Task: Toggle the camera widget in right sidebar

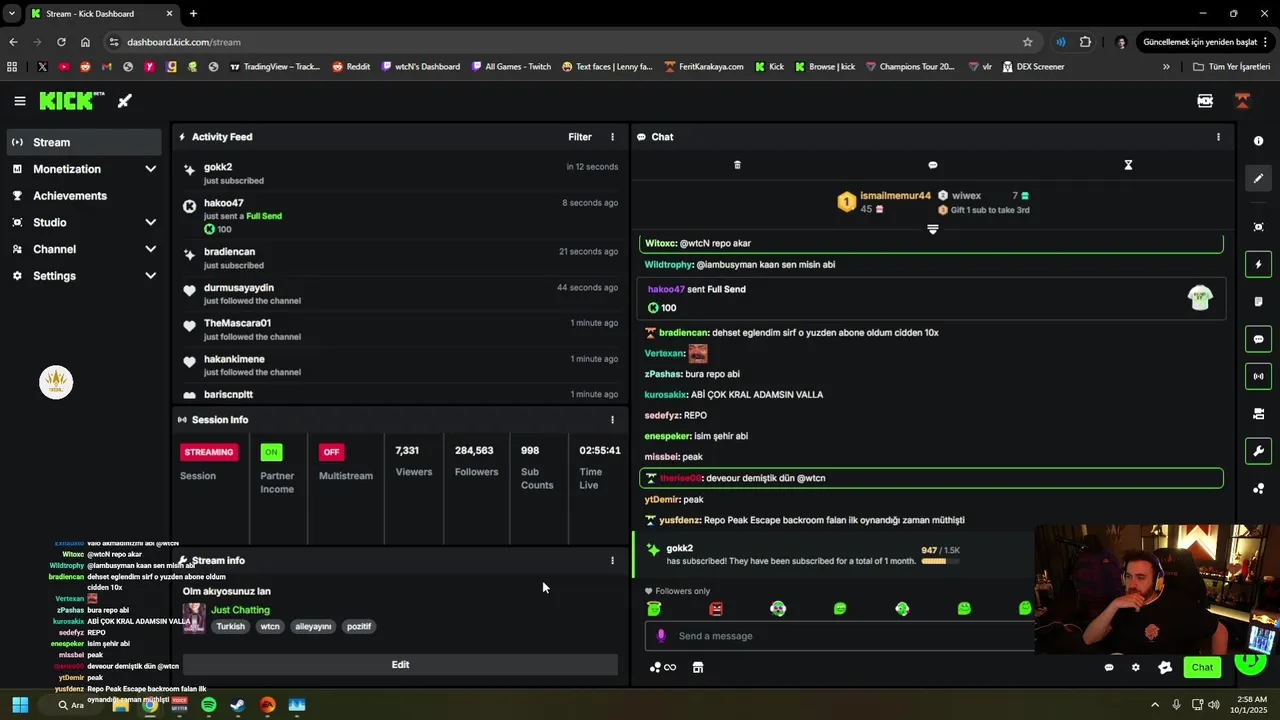Action: pyautogui.click(x=1258, y=413)
